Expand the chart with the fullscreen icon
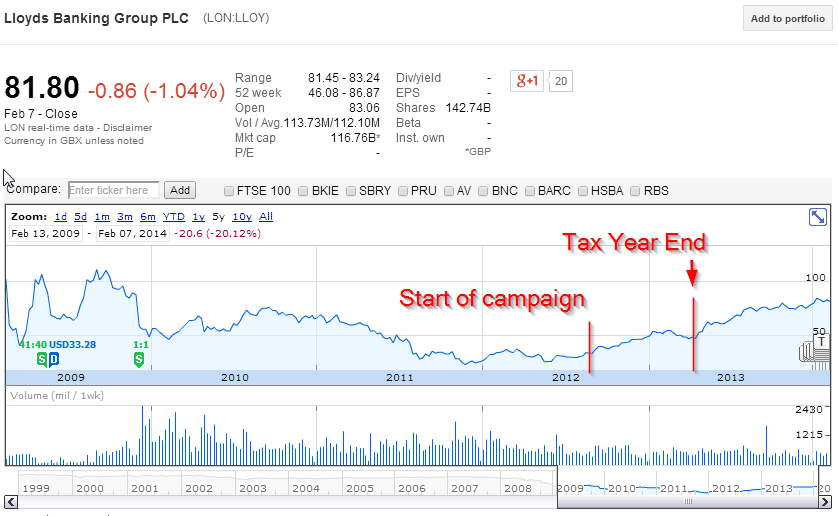This screenshot has height=516, width=838. pyautogui.click(x=818, y=217)
